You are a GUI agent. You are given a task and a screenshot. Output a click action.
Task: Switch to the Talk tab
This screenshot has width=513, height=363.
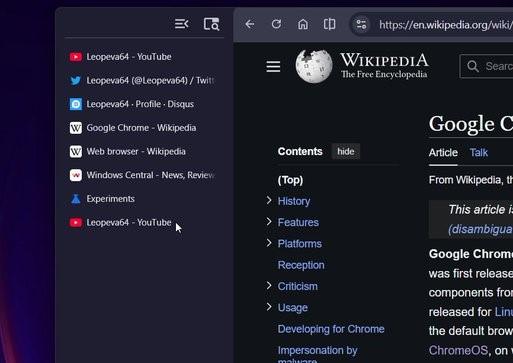479,153
